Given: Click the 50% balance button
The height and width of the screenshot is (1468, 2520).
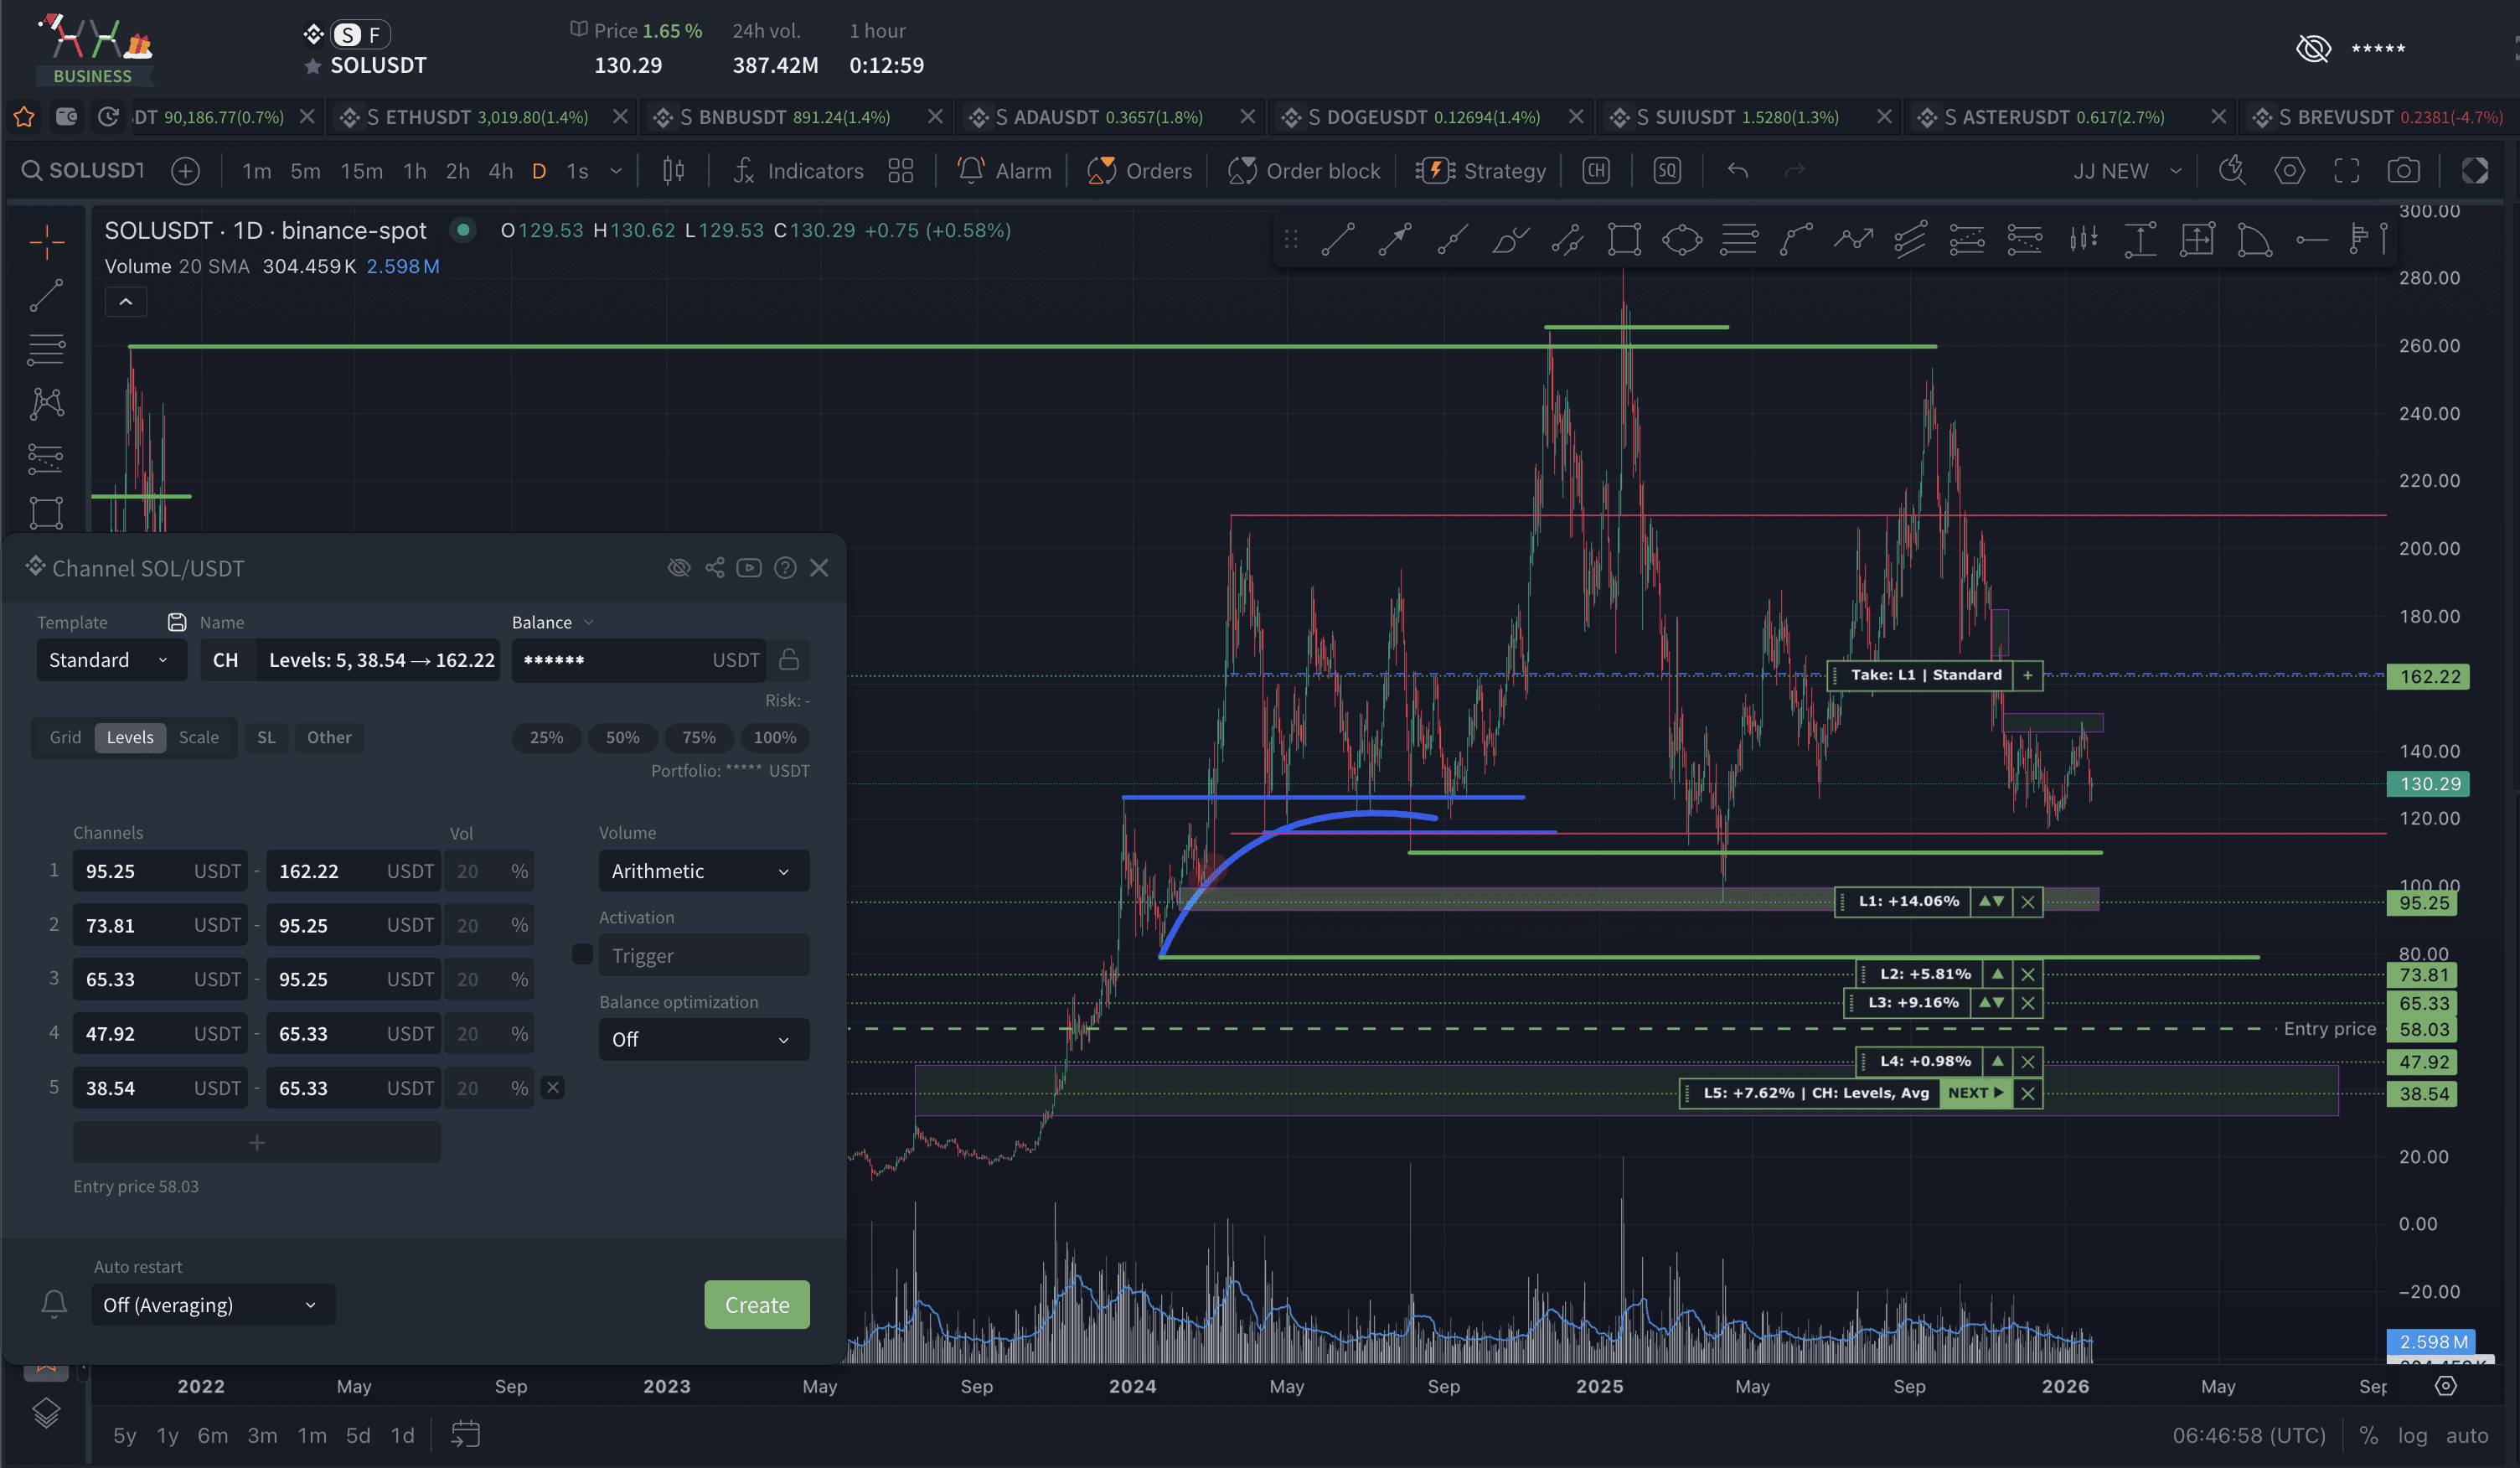Looking at the screenshot, I should click(622, 737).
